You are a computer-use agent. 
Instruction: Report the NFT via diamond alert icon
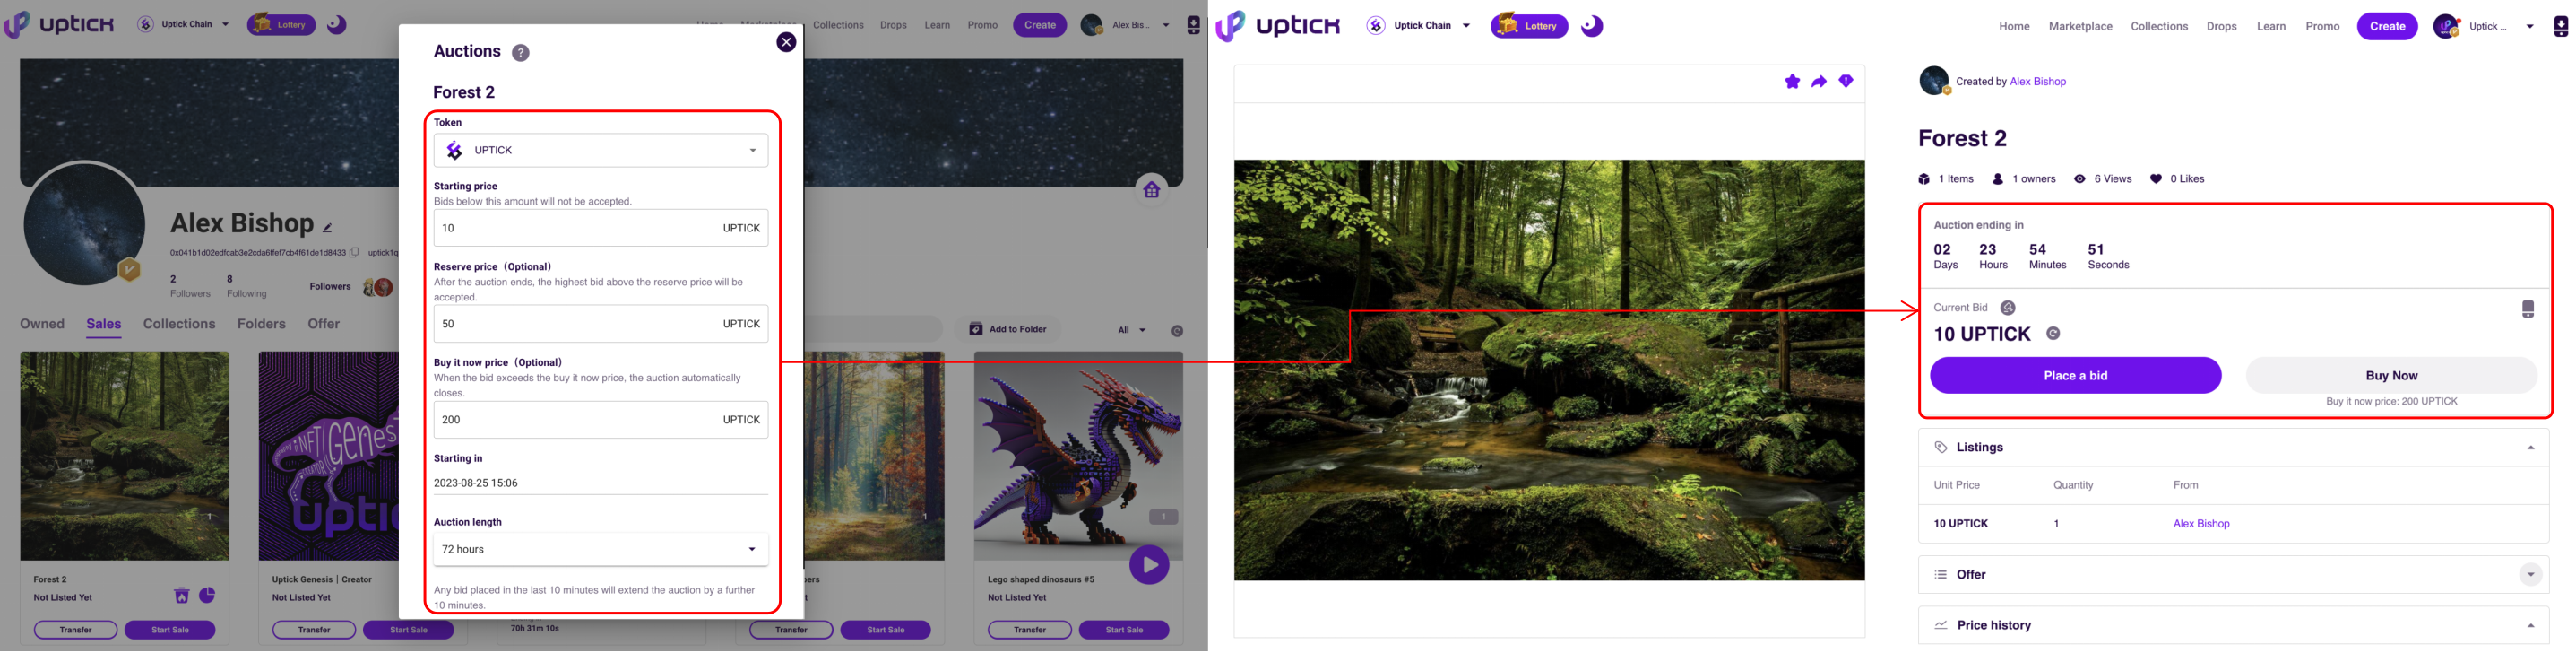[x=1845, y=82]
